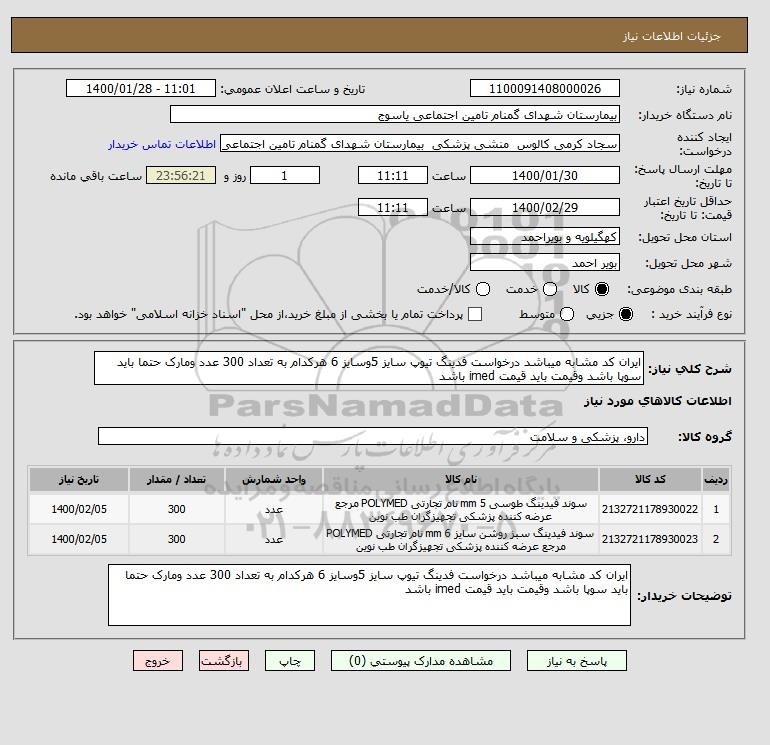Click the بازگشت button
This screenshot has width=770, height=745.
point(224,661)
